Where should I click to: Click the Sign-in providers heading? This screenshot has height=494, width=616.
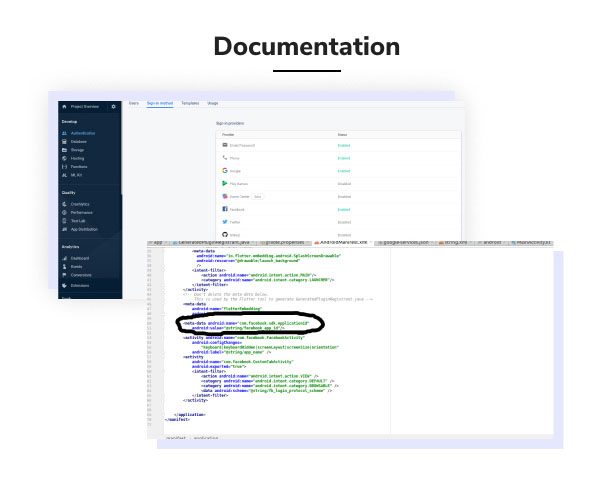point(230,123)
